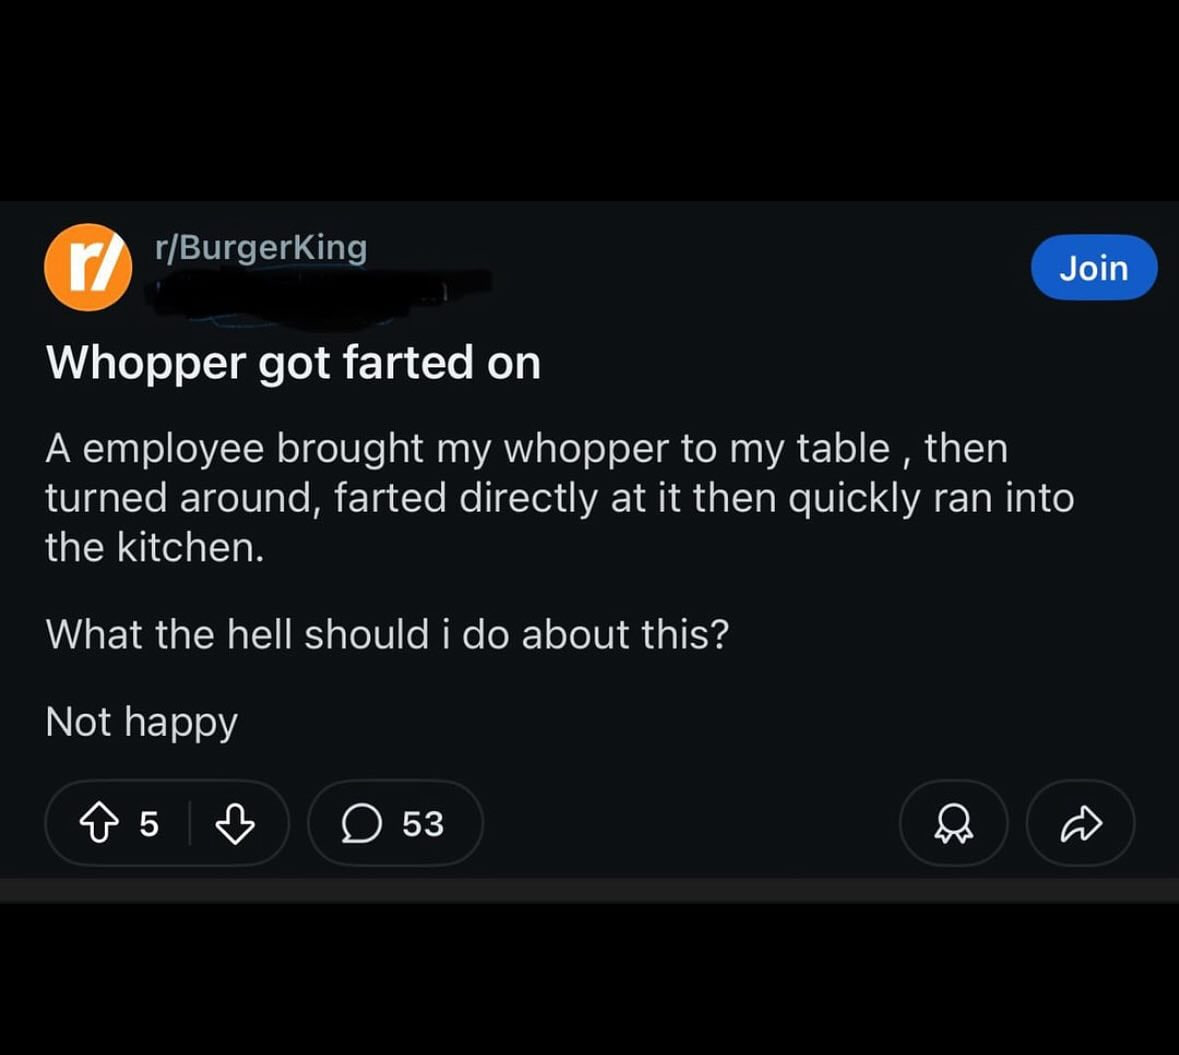
Task: Click the divider line inside the vote pill
Action: [x=190, y=824]
